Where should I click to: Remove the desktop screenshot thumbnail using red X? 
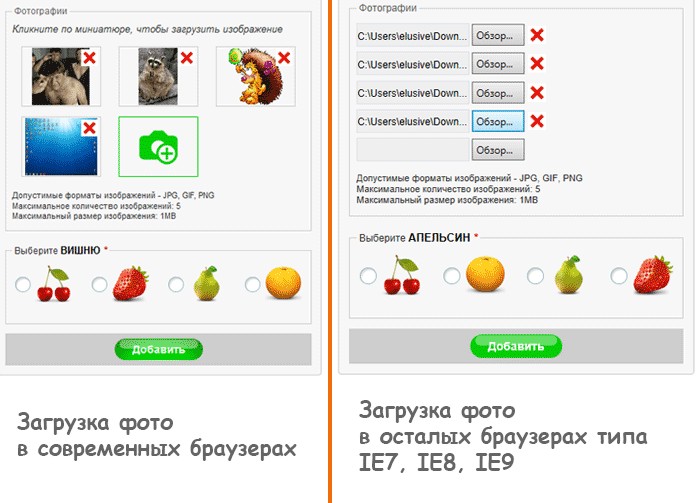pyautogui.click(x=89, y=128)
